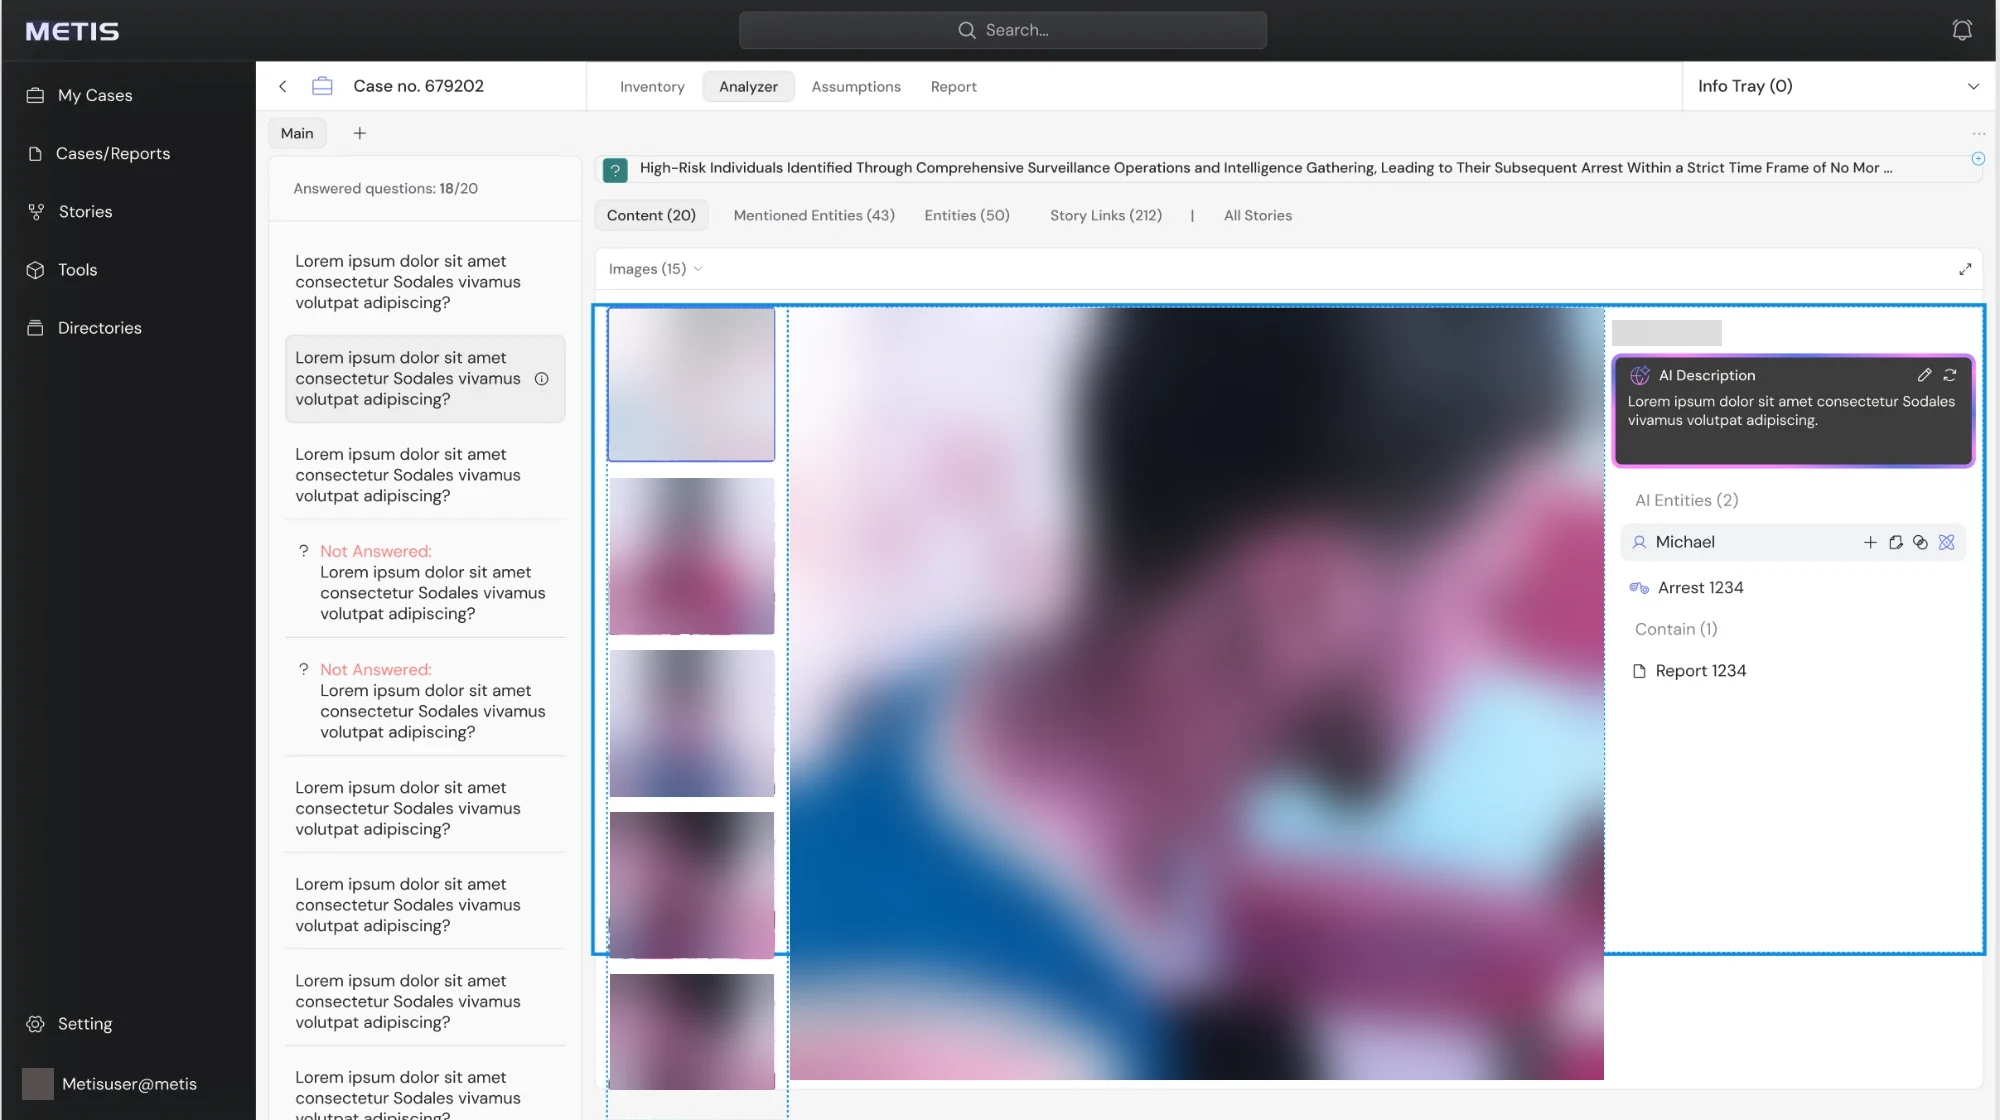Open Cases/Reports in sidebar

pyautogui.click(x=113, y=153)
